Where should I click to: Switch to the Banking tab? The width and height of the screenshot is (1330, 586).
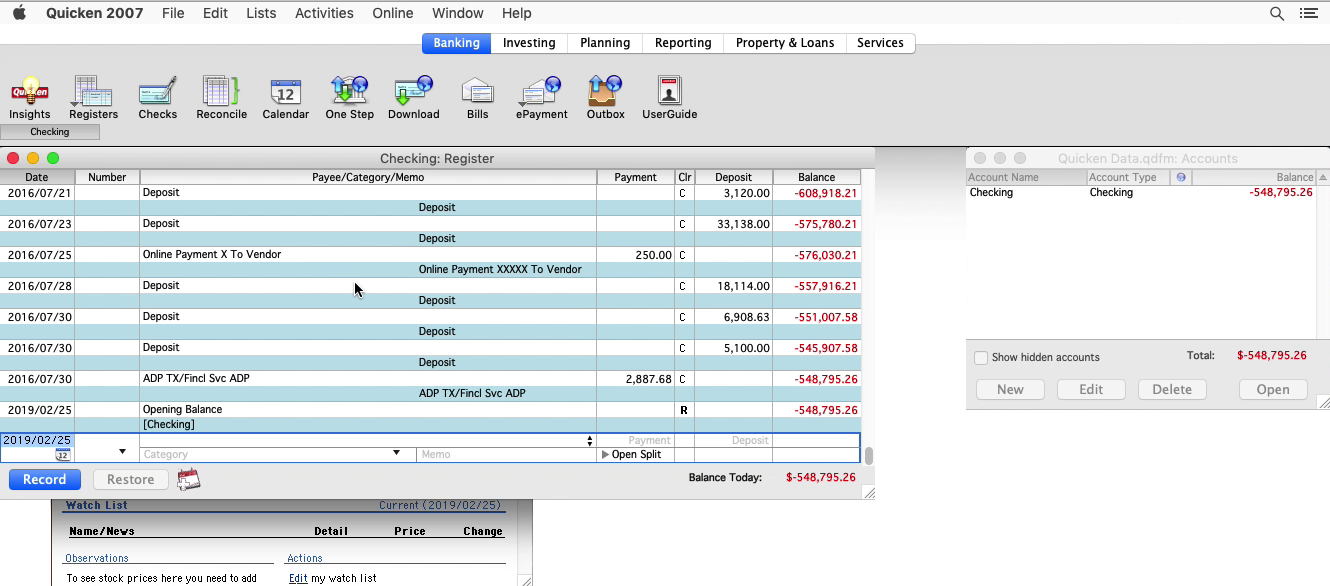pyautogui.click(x=456, y=43)
